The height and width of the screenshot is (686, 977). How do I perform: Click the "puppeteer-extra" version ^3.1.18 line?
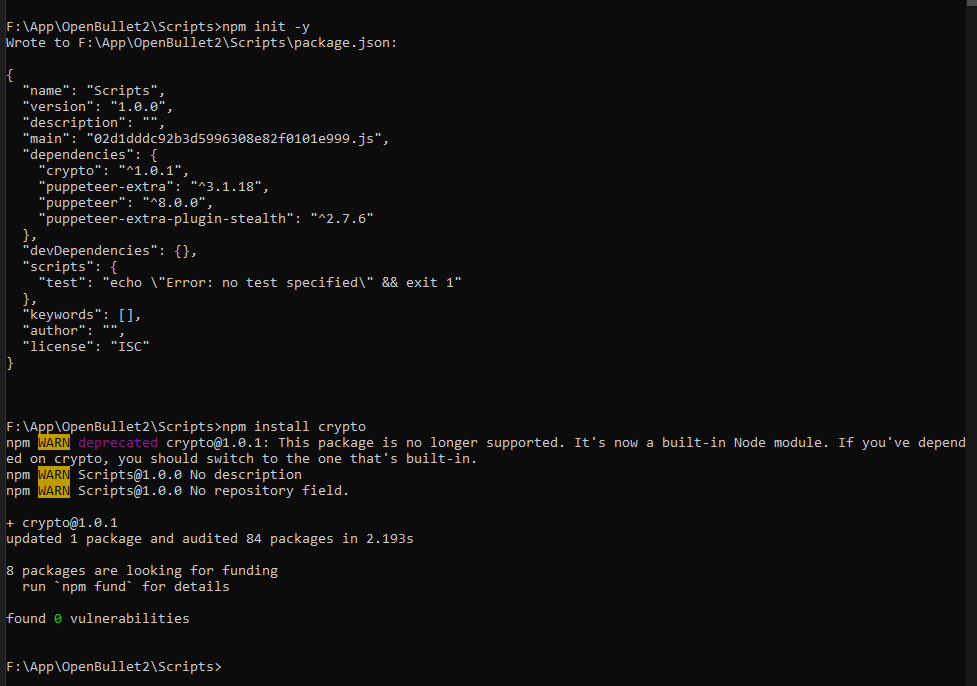(153, 187)
